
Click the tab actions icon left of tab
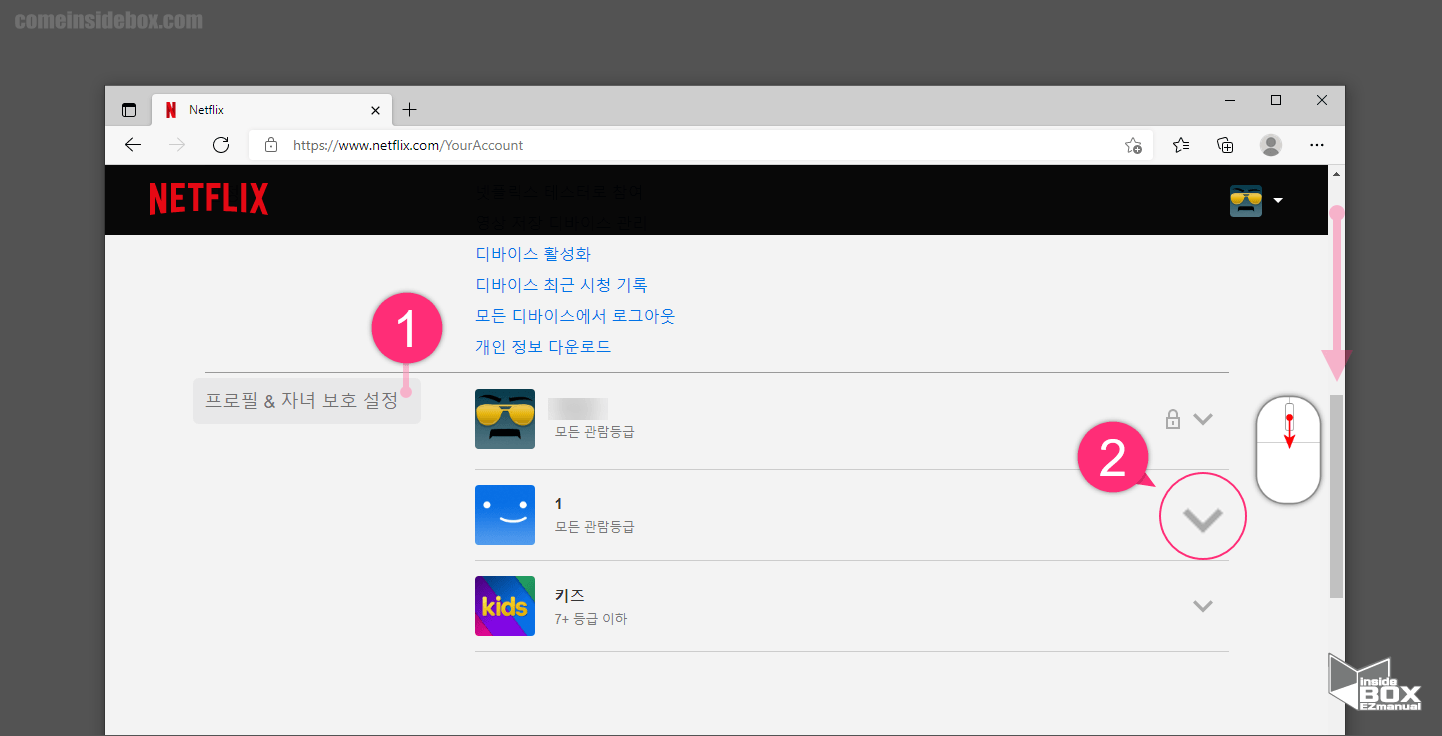(129, 110)
